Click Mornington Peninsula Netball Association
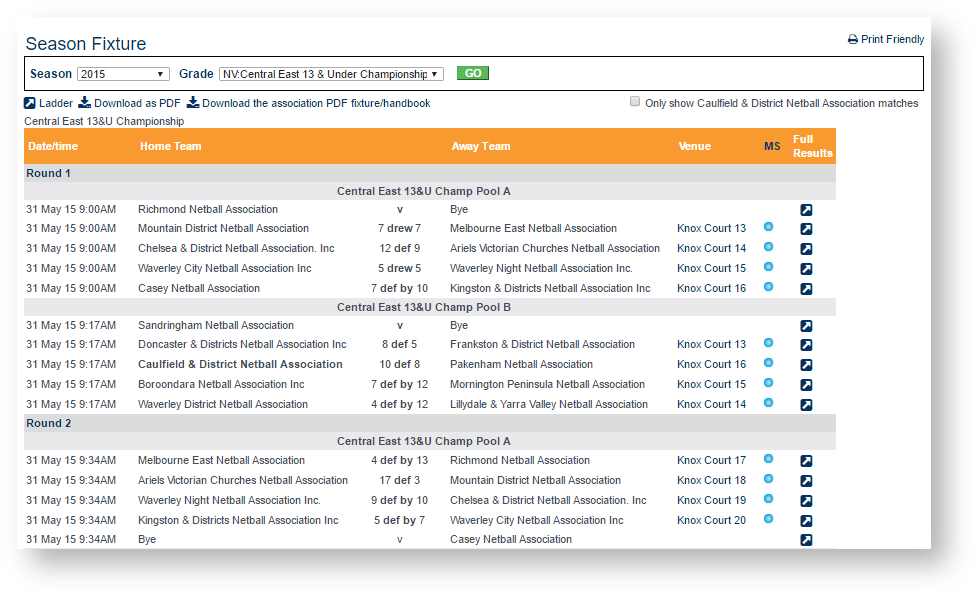This screenshot has width=979, height=597. pyautogui.click(x=547, y=384)
